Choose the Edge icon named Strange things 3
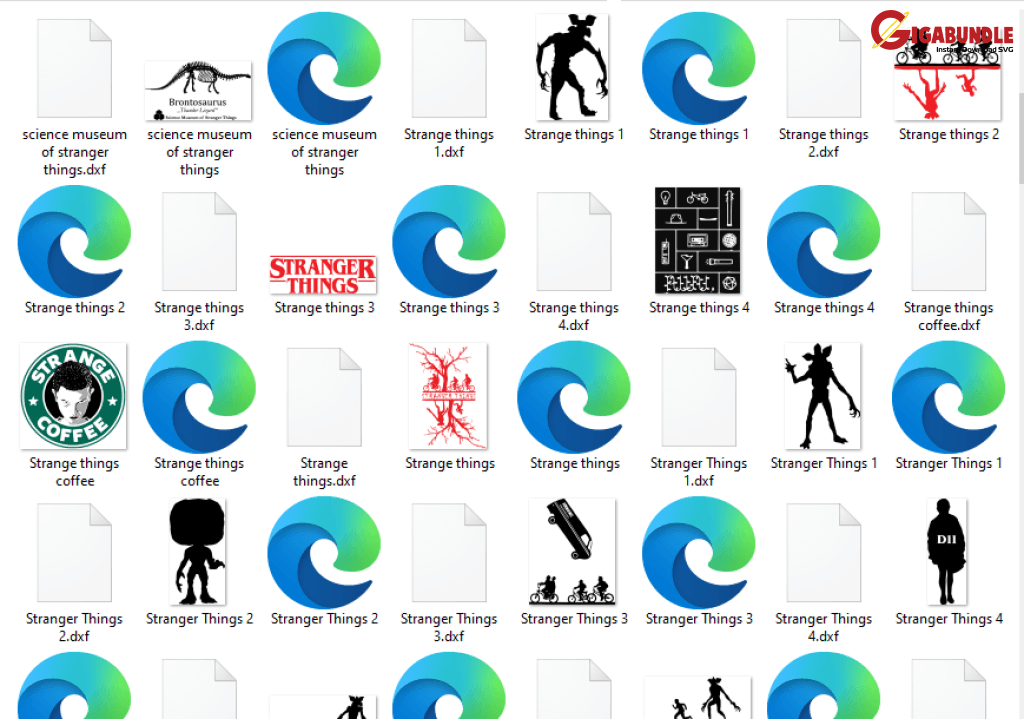 pyautogui.click(x=449, y=242)
